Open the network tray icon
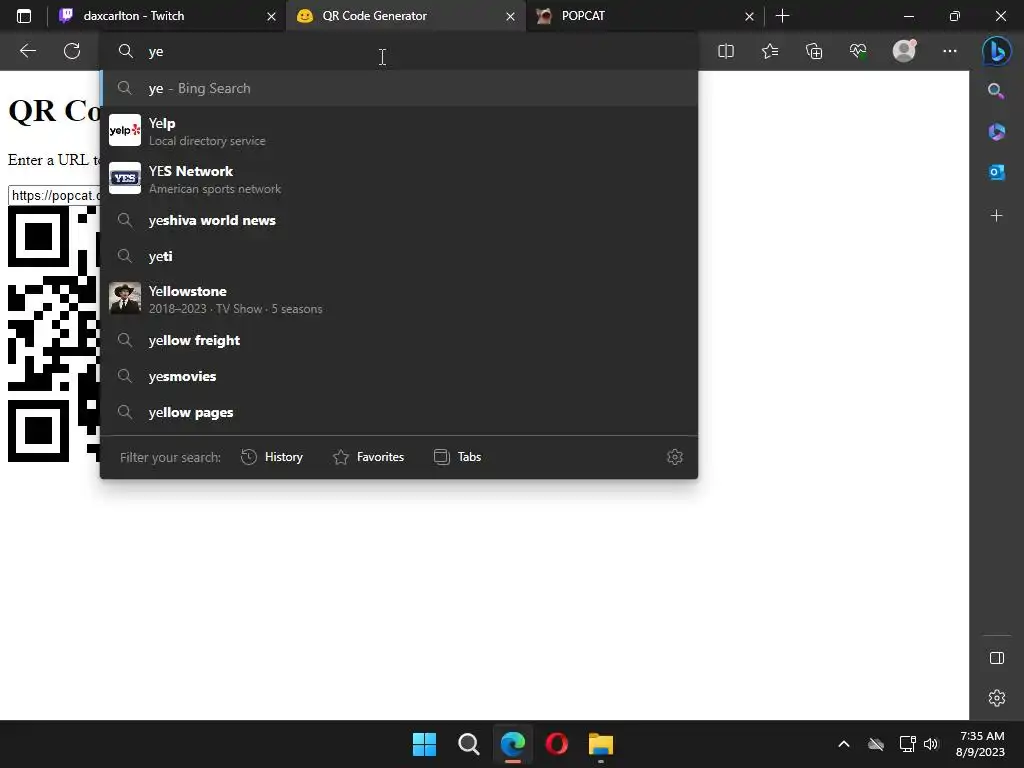 coord(906,744)
